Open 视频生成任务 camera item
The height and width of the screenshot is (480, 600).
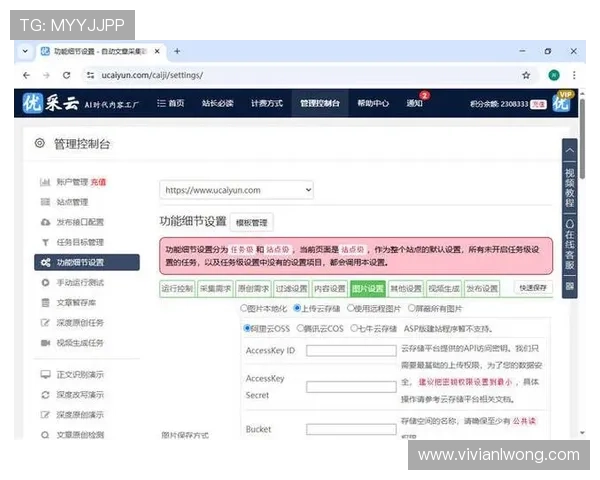pyautogui.click(x=72, y=343)
